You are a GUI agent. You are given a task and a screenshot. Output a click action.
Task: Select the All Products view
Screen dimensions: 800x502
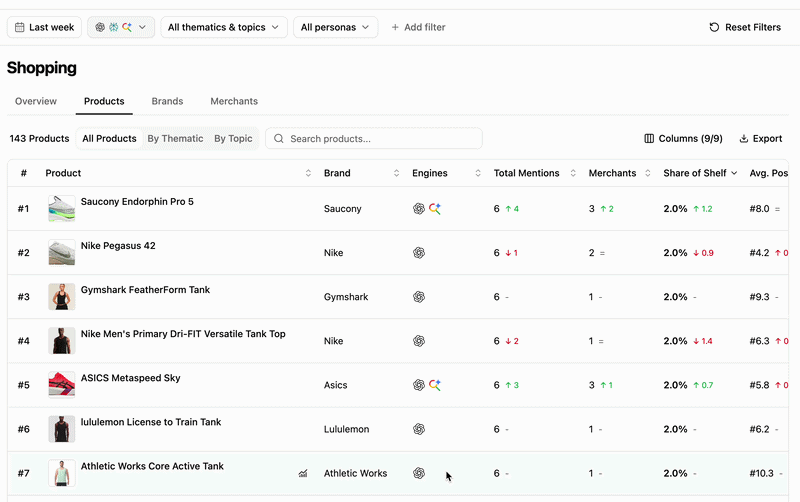point(109,138)
